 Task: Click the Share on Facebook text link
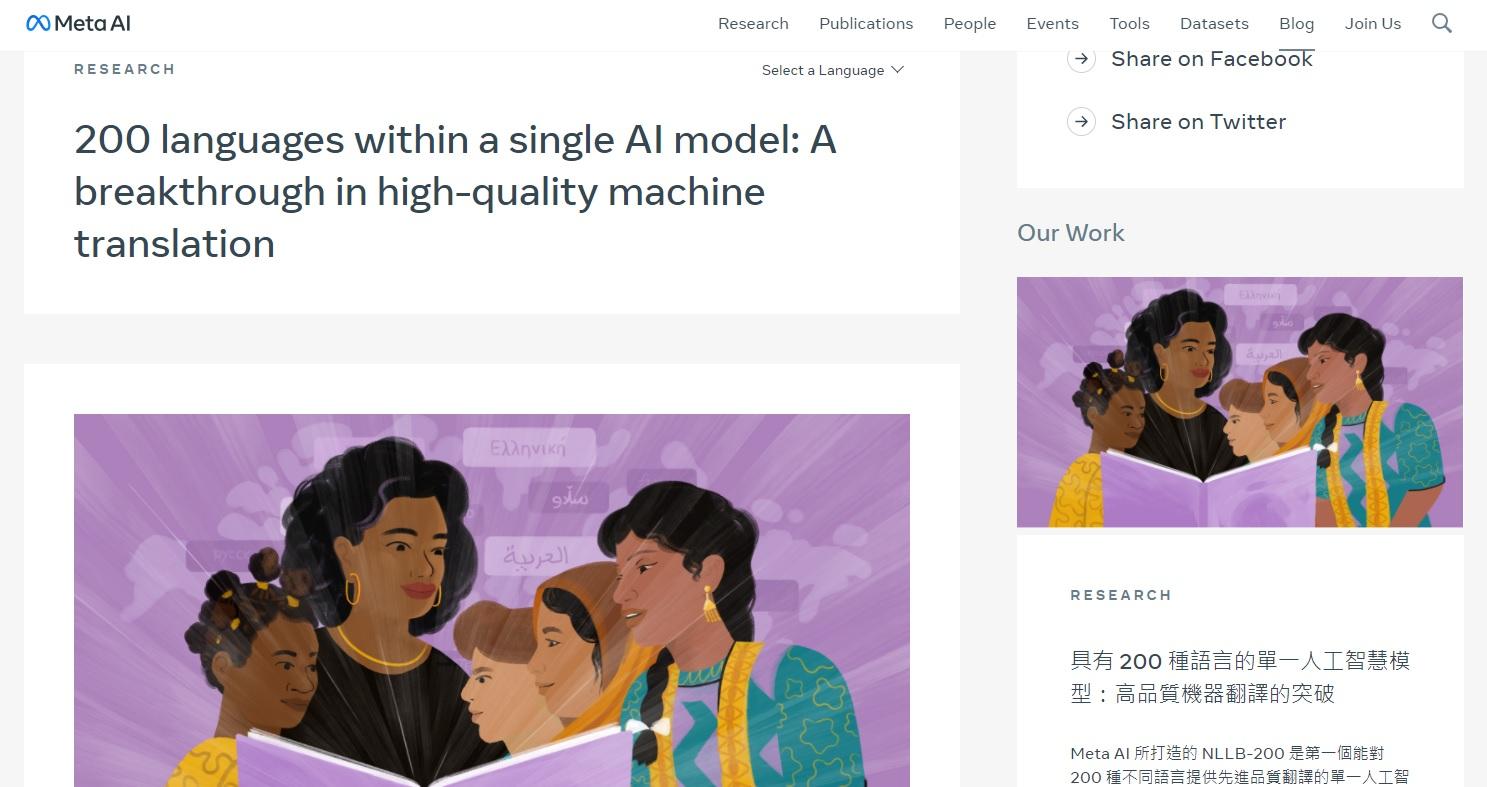tap(1212, 59)
